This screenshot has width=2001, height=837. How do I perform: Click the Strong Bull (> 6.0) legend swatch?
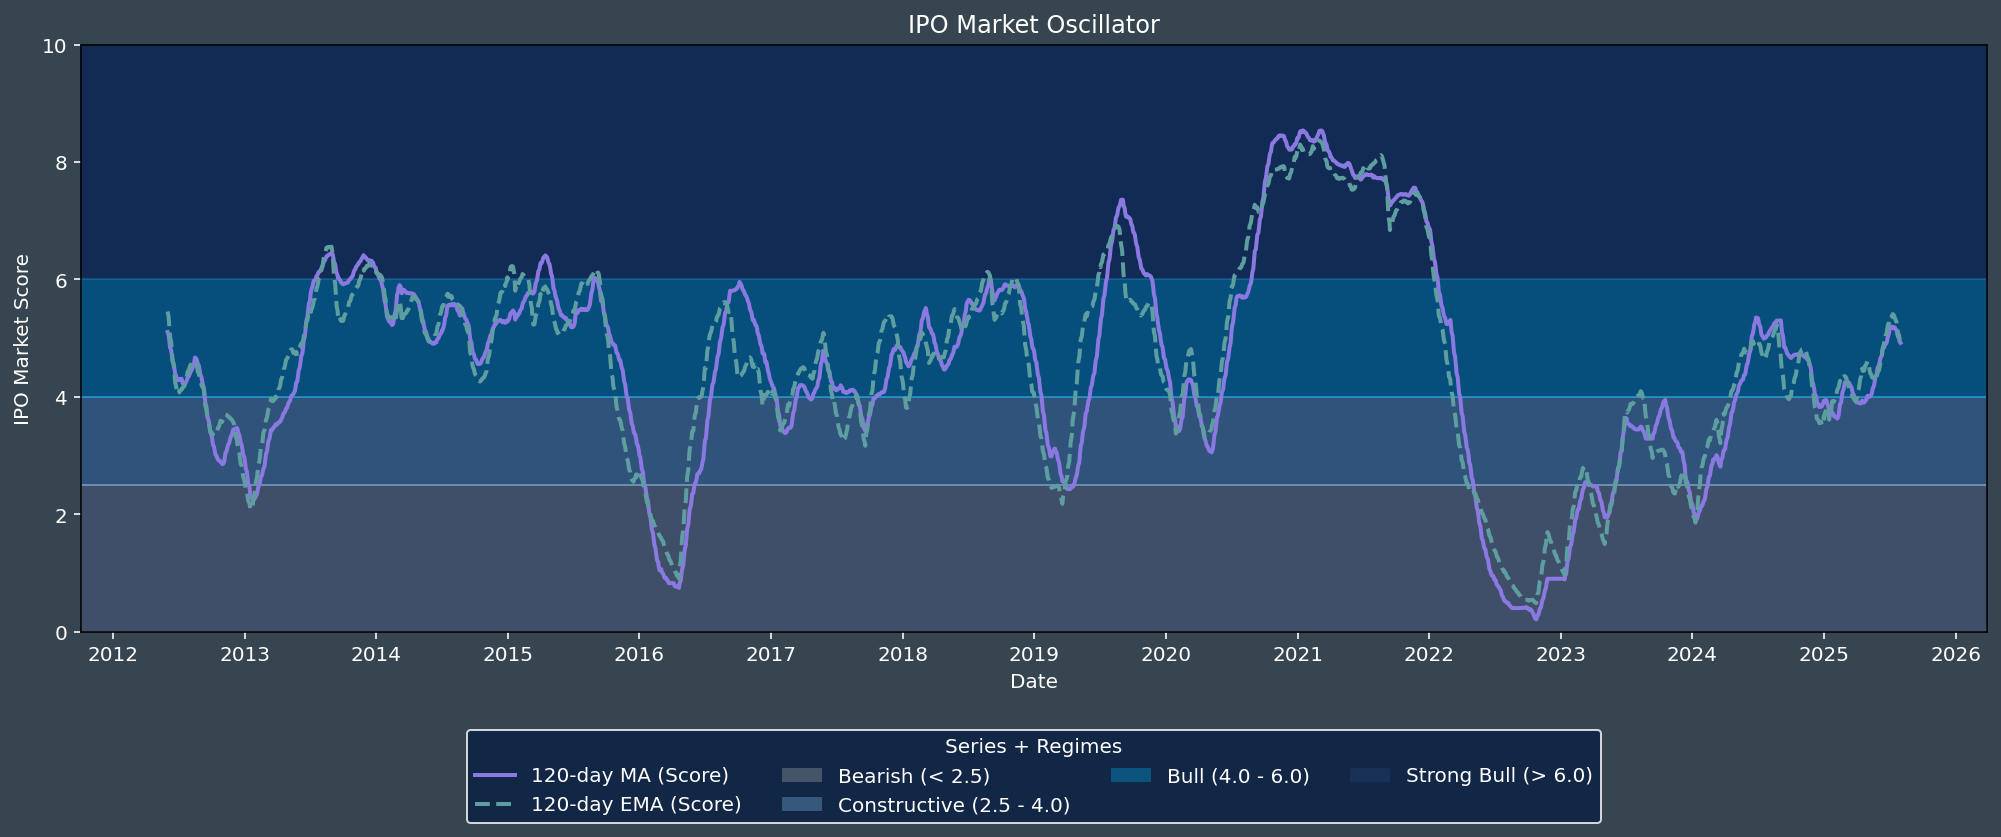[x=1369, y=776]
